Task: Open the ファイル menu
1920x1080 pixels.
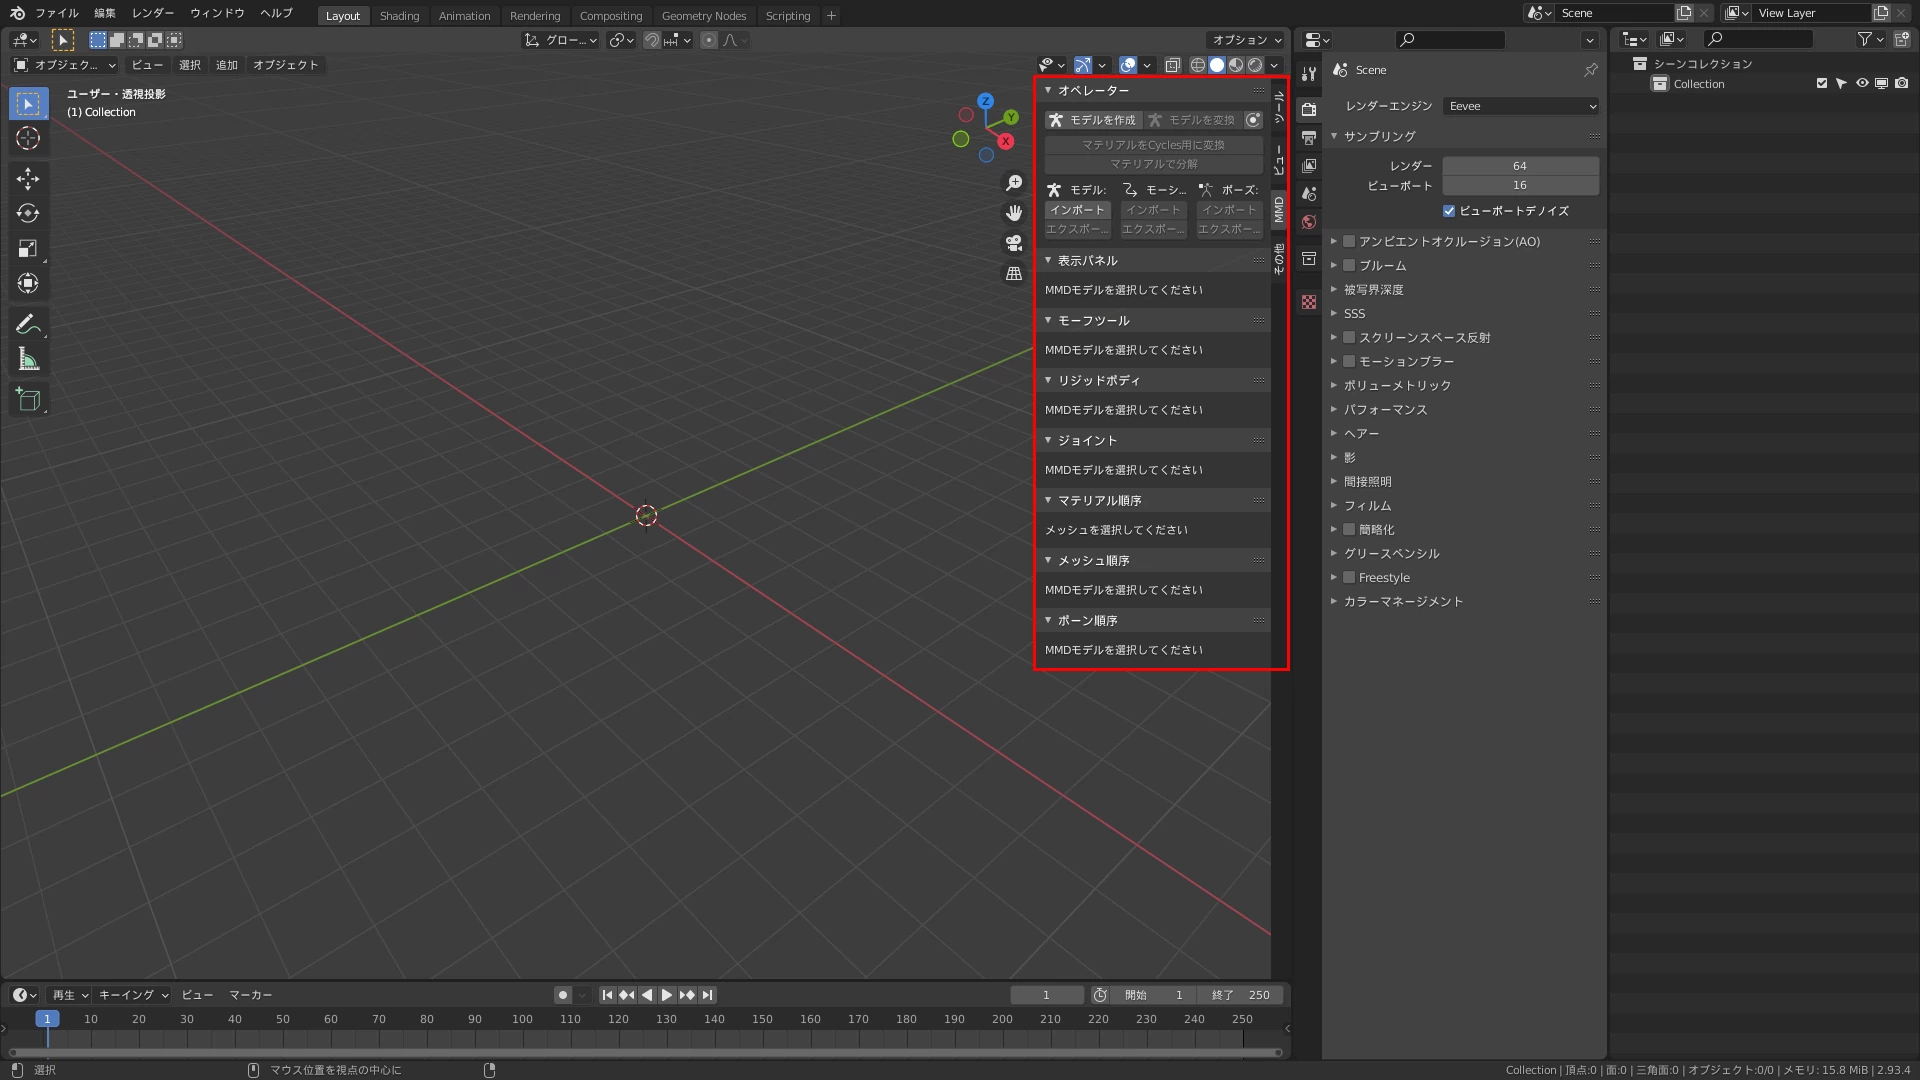Action: [56, 13]
